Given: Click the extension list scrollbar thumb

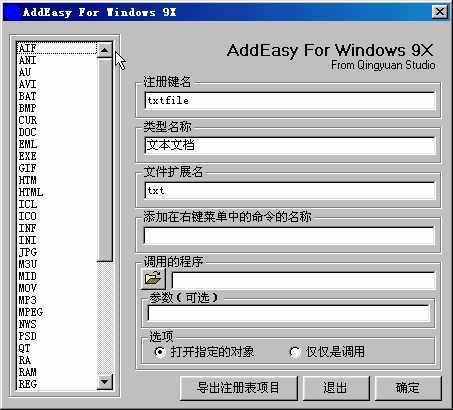Looking at the screenshot, I should [x=105, y=159].
